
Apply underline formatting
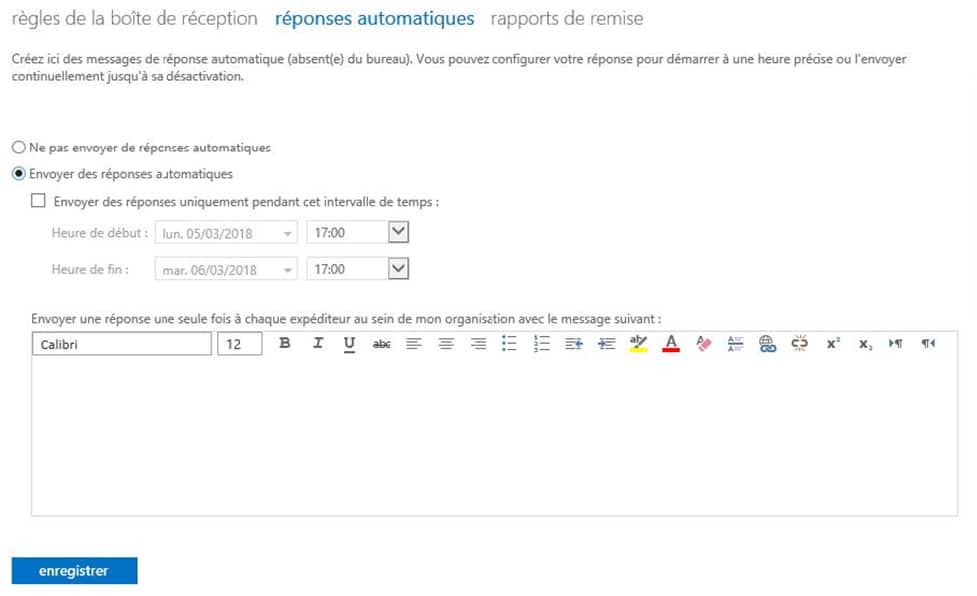(350, 343)
